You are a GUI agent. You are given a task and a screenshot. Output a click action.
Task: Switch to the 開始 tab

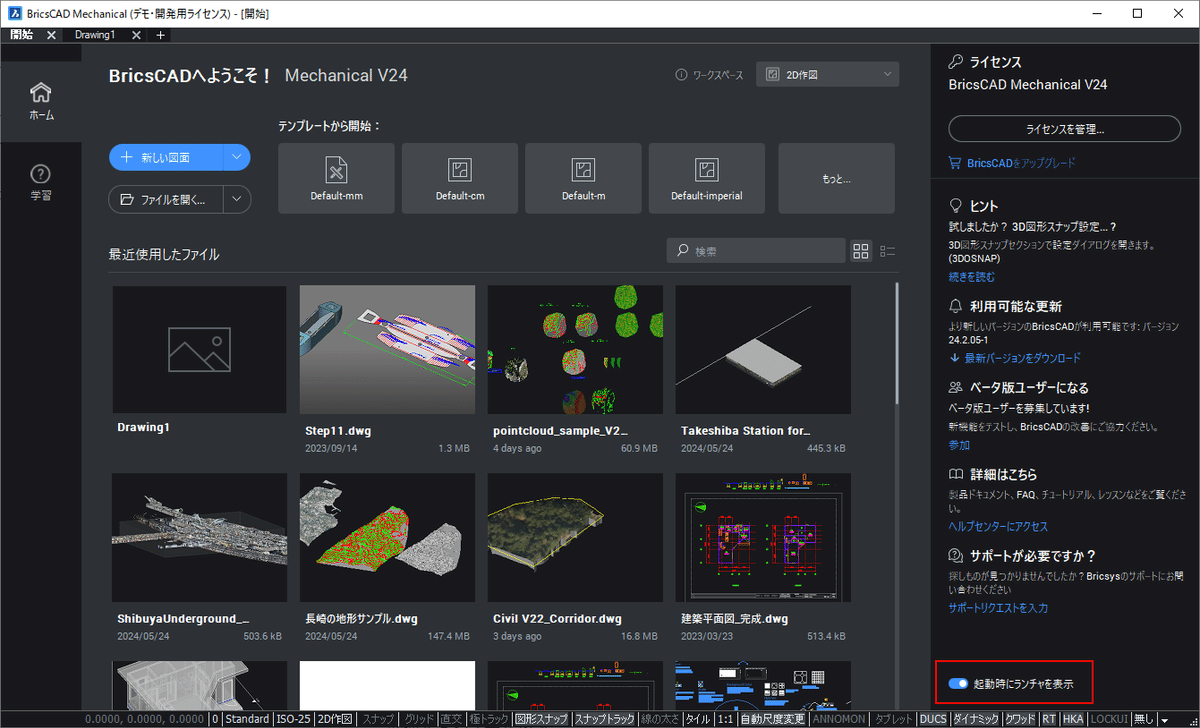coord(22,35)
